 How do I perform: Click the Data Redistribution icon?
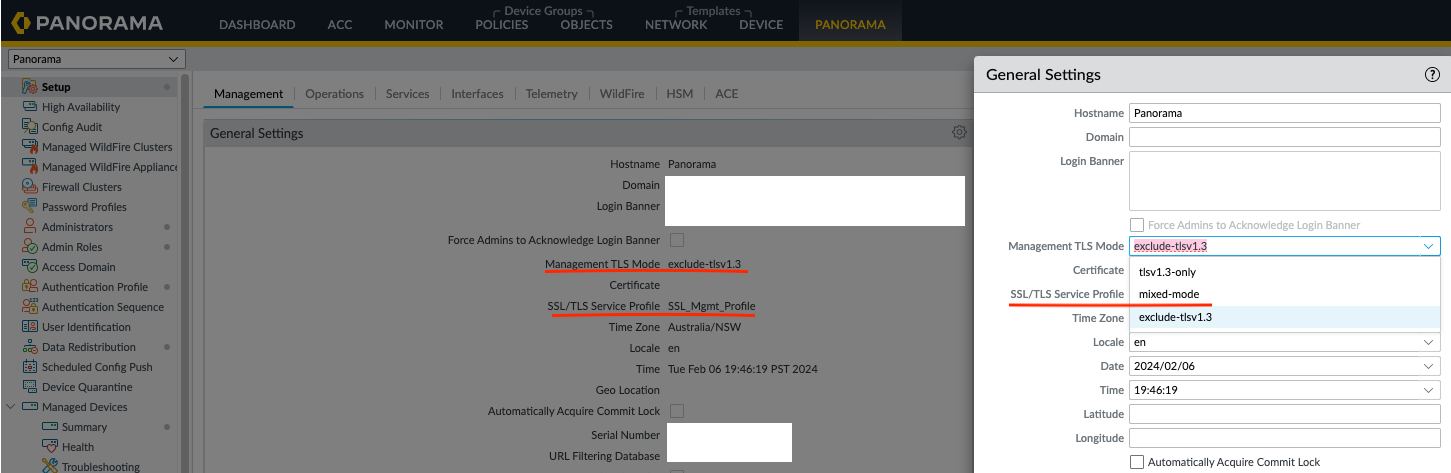pos(30,347)
